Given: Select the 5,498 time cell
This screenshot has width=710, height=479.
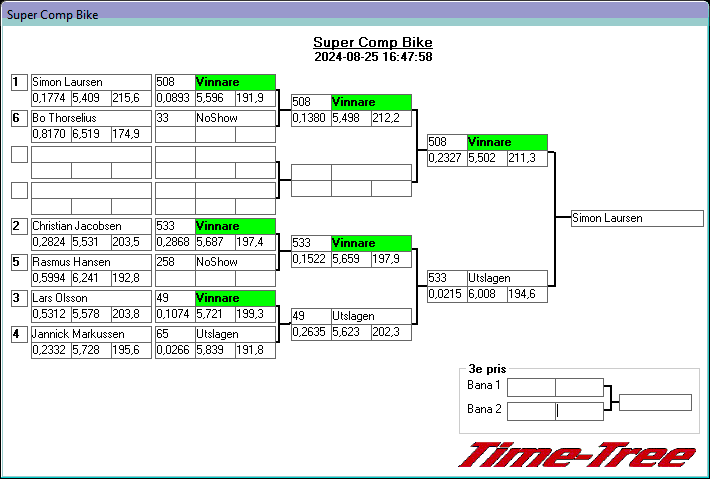Looking at the screenshot, I should click(351, 118).
